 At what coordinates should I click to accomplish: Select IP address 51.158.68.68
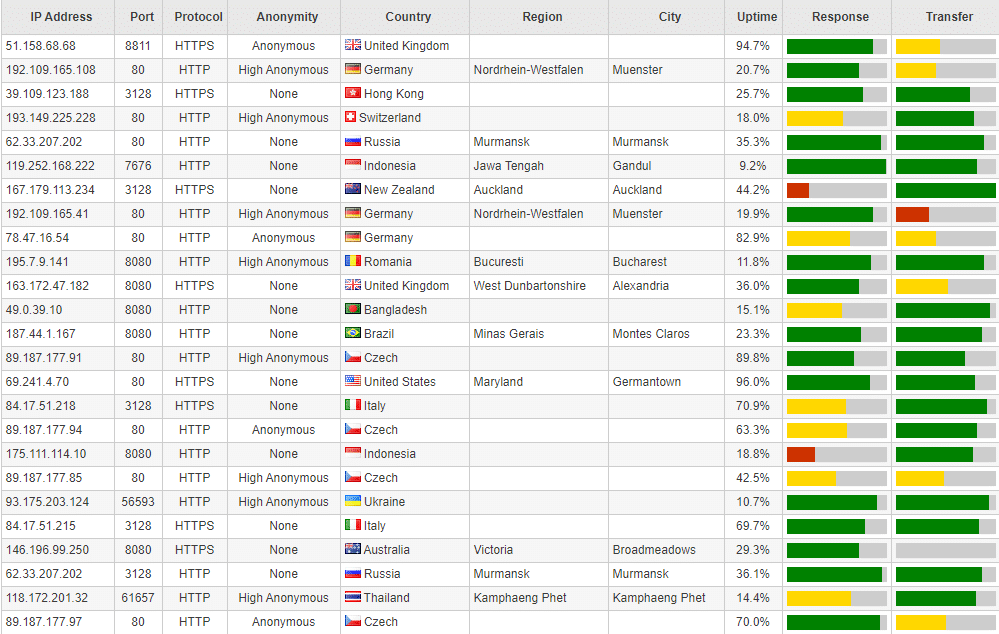(41, 46)
